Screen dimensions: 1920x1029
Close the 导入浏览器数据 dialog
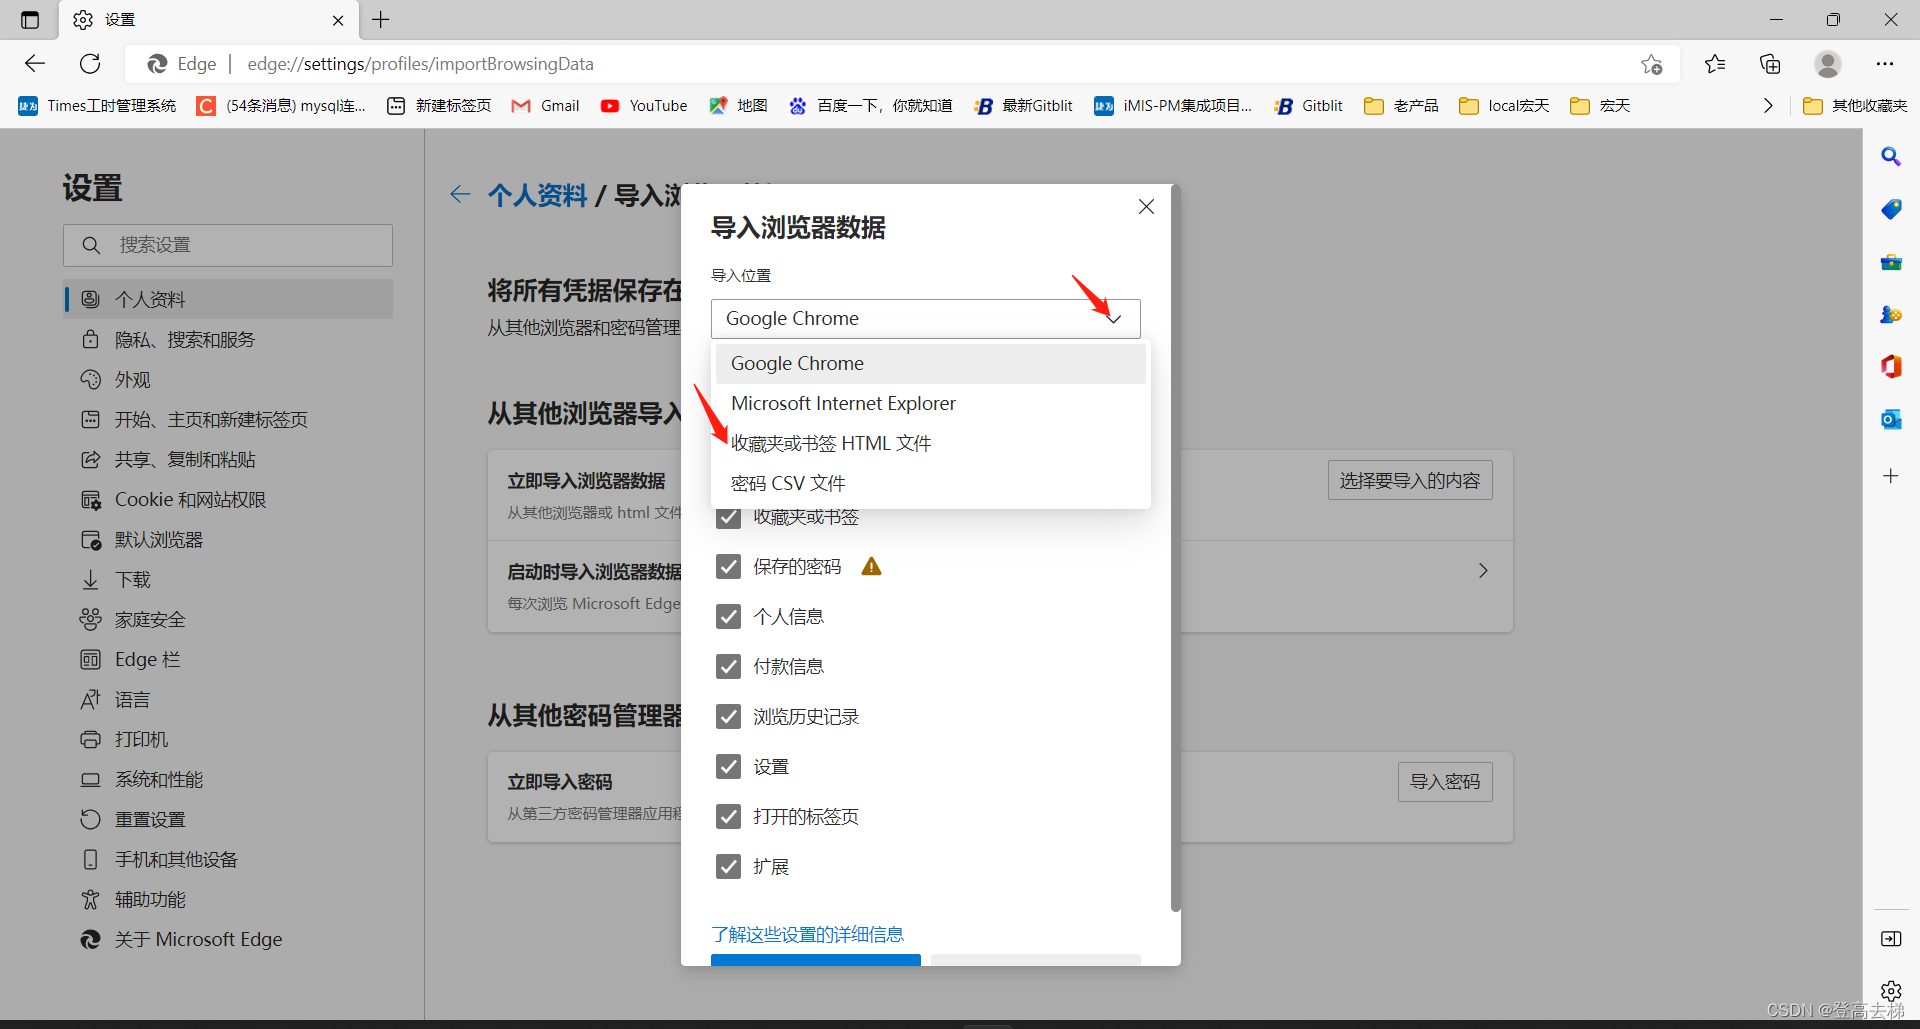[x=1146, y=207]
